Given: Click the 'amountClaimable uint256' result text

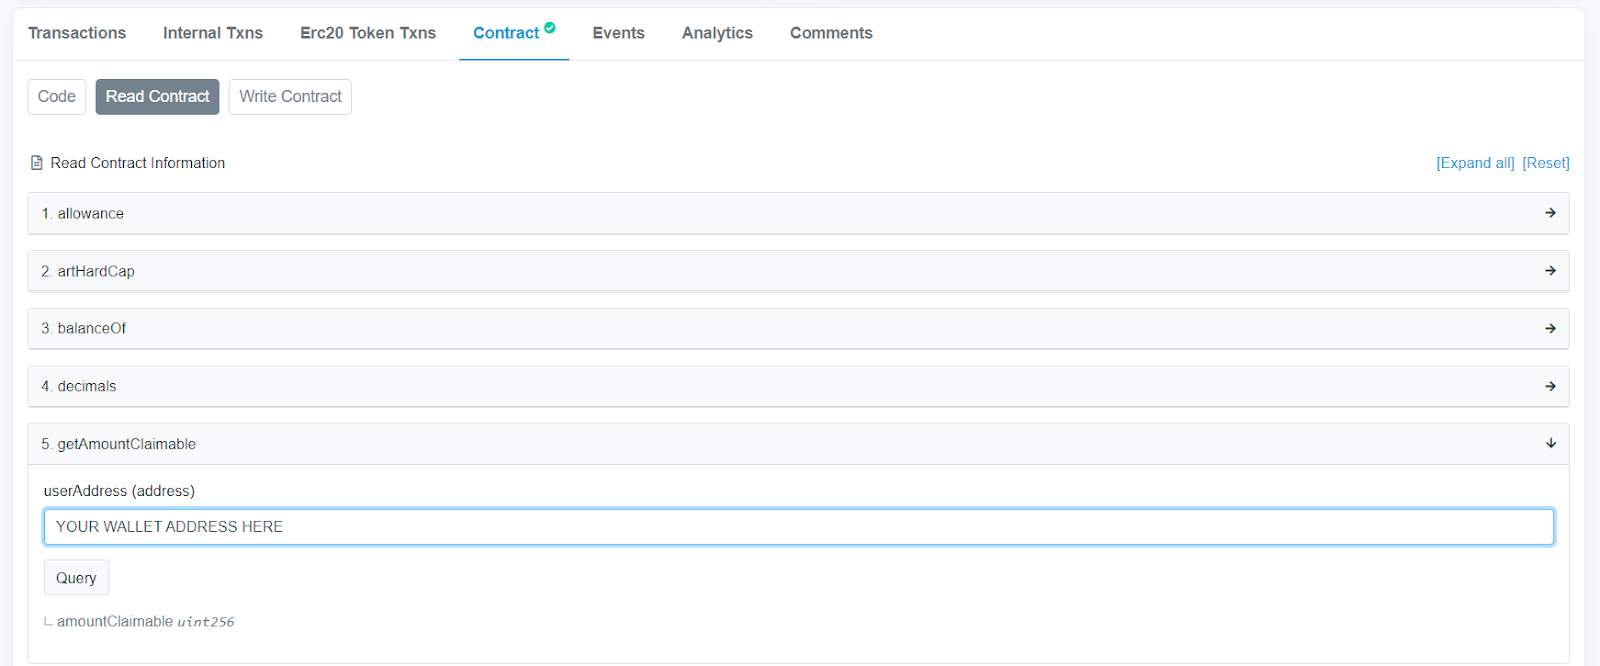Looking at the screenshot, I should pos(145,622).
